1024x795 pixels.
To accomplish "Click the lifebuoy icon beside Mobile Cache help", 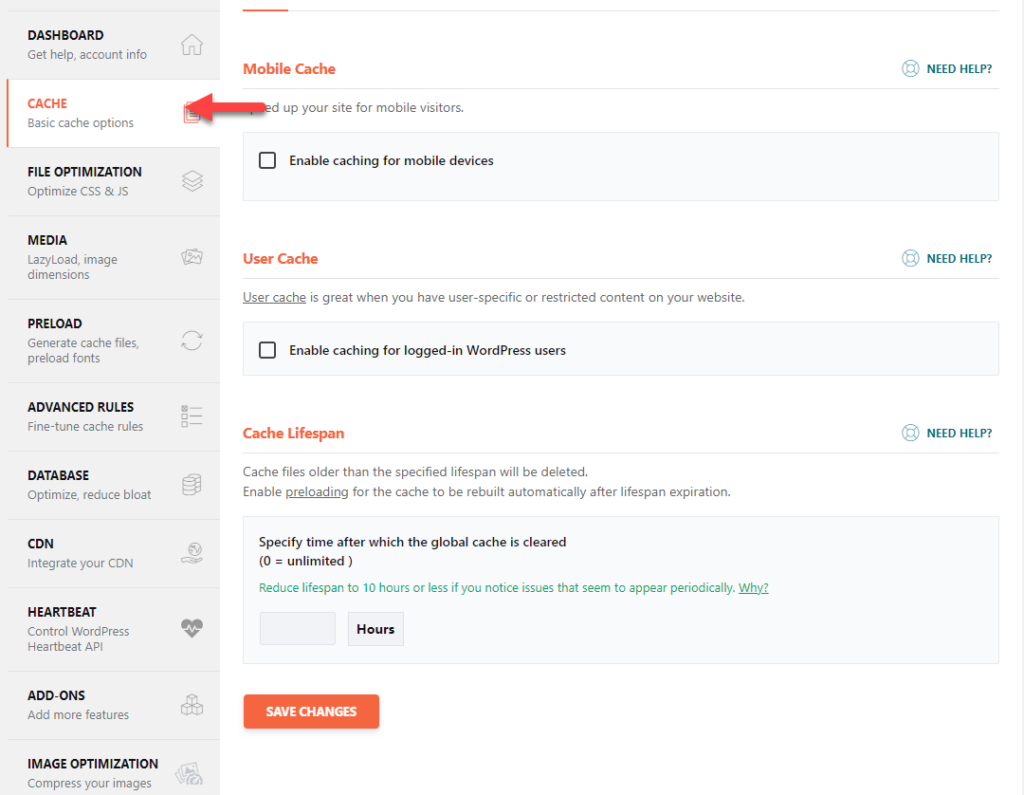I will pyautogui.click(x=910, y=69).
